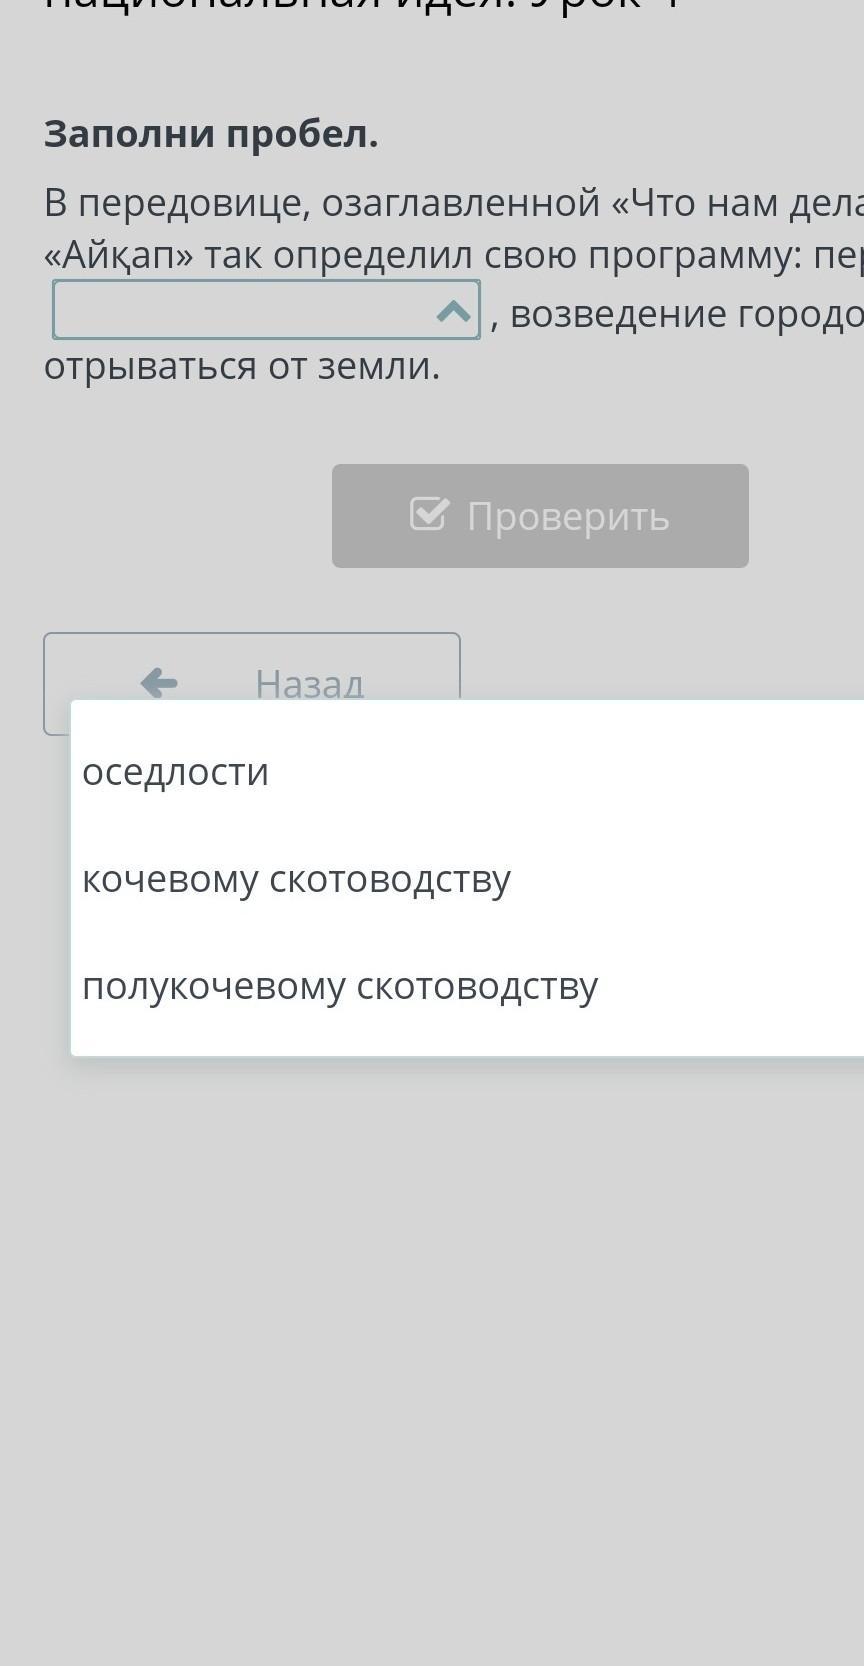Pick полукочевому скотоводству in the dropdown list
This screenshot has height=1666, width=864.
340,986
